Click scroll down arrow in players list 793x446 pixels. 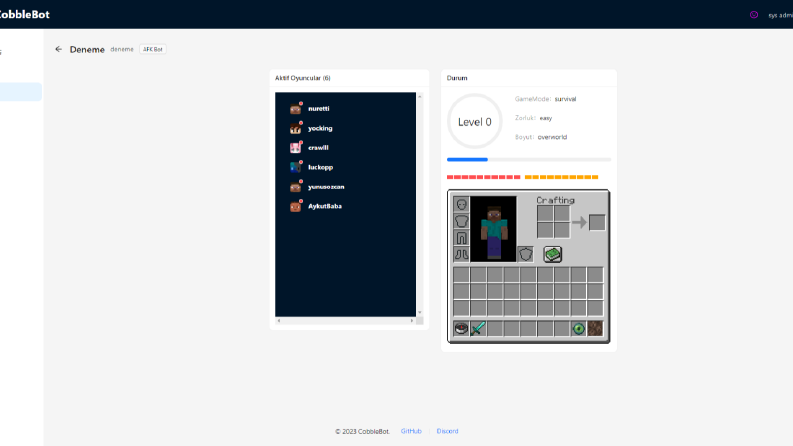(x=420, y=313)
